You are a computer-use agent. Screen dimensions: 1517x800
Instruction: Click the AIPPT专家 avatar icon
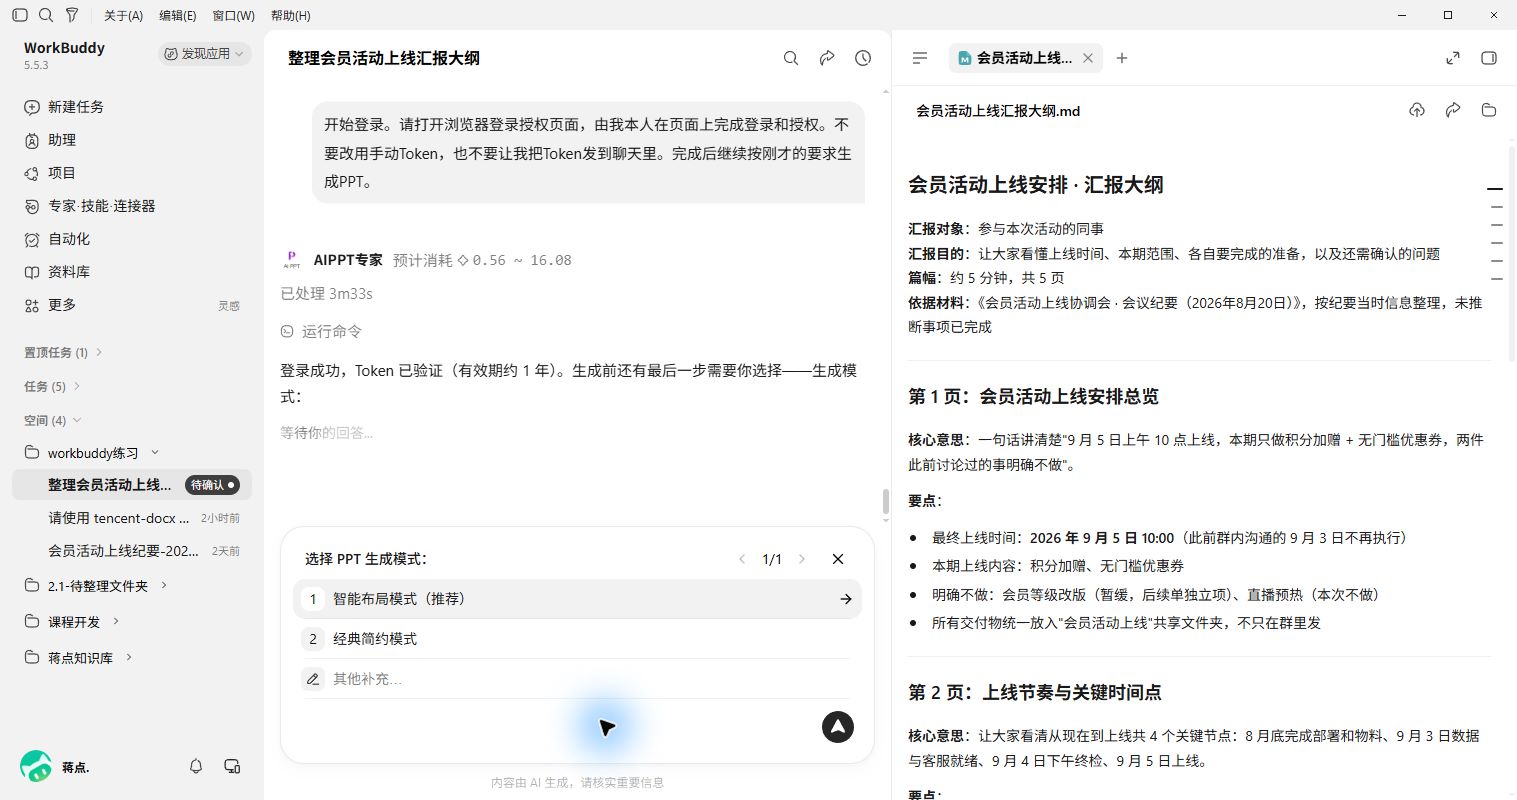tap(292, 260)
